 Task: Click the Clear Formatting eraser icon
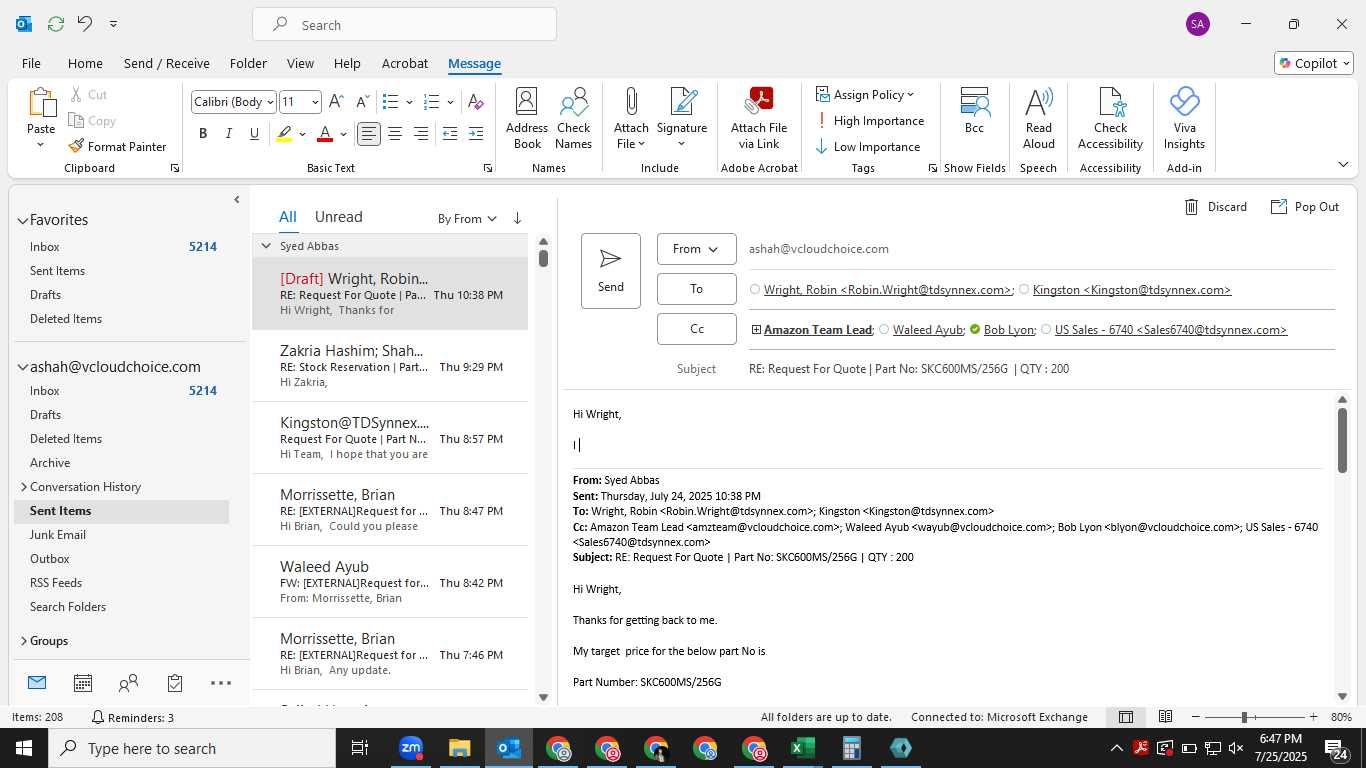pos(476,102)
